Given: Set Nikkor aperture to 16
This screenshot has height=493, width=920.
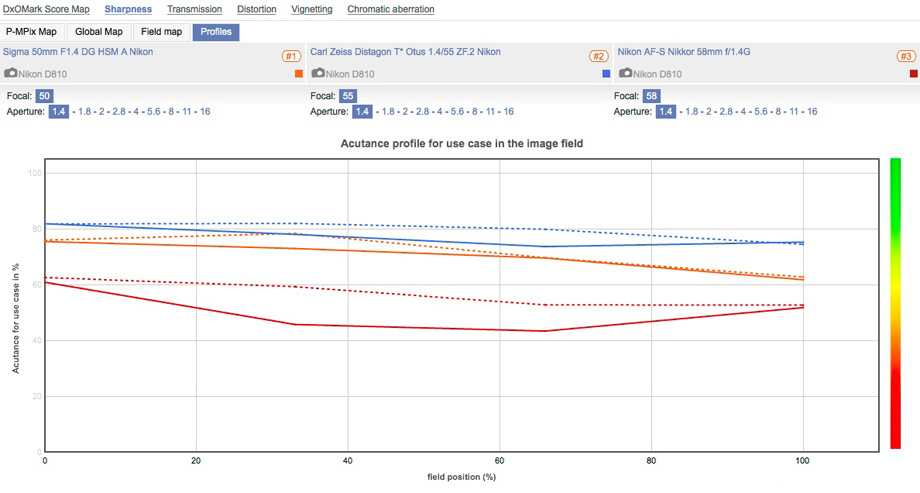Looking at the screenshot, I should coord(812,112).
